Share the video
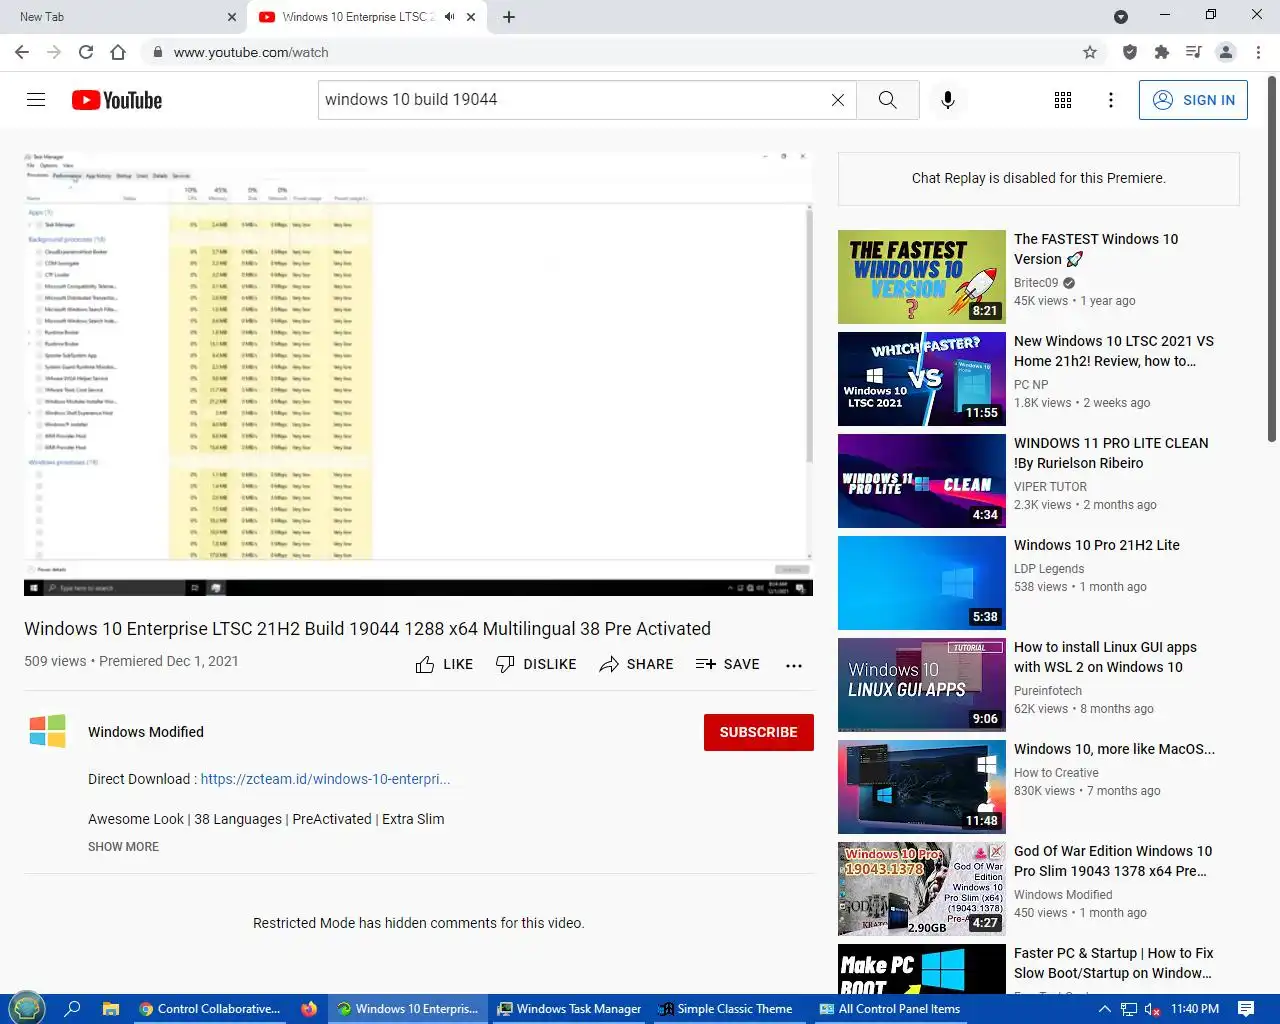Screen dimensions: 1280x1024 click(x=636, y=664)
